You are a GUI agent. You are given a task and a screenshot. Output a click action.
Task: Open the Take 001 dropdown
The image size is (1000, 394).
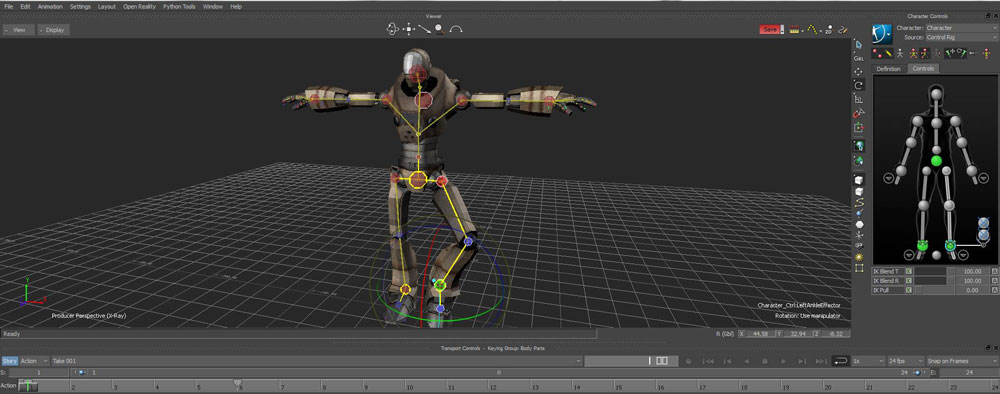pos(316,361)
